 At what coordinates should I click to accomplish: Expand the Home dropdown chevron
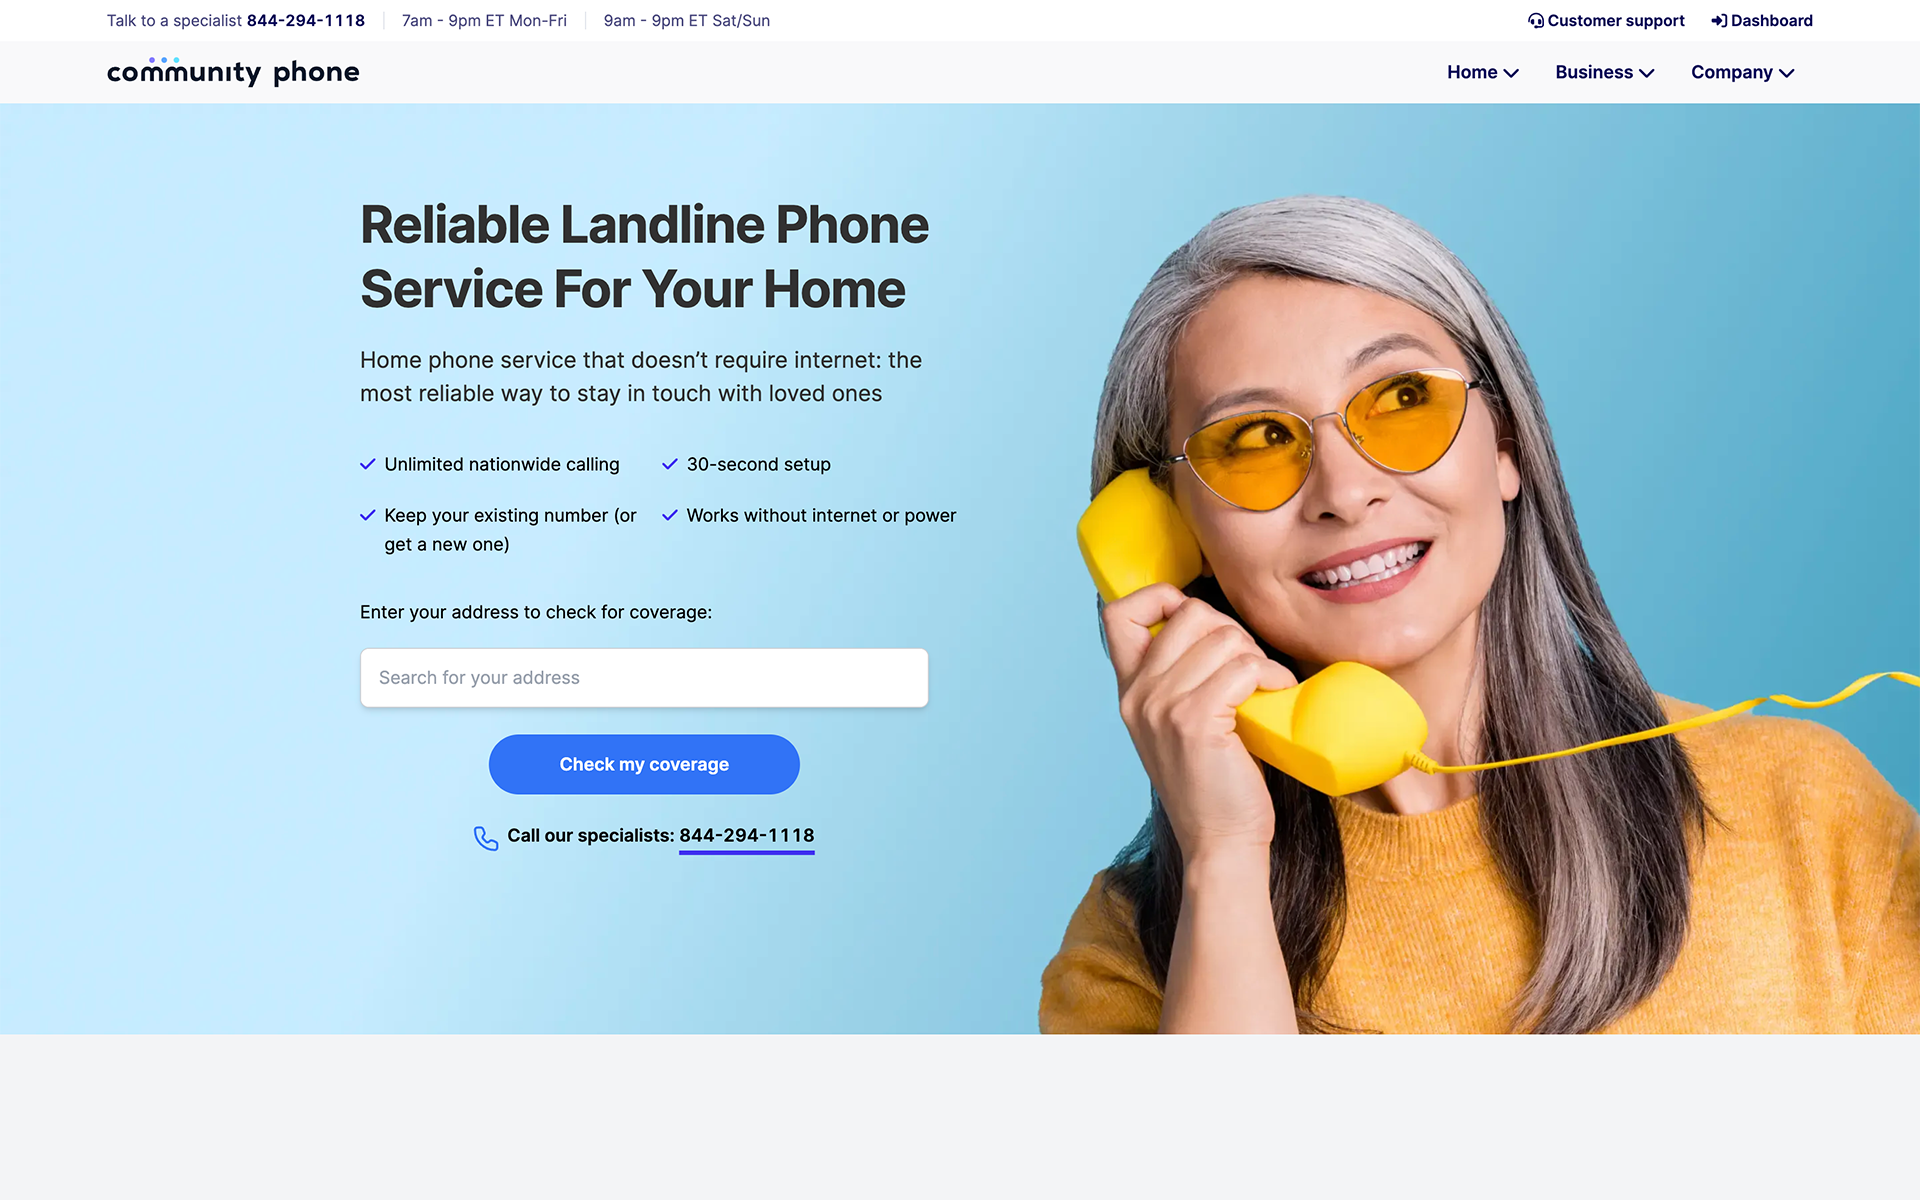tap(1511, 73)
